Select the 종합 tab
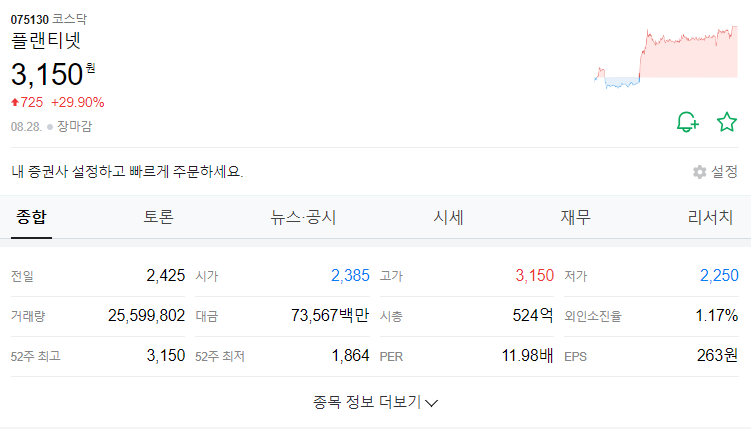The width and height of the screenshot is (751, 429). [31, 217]
